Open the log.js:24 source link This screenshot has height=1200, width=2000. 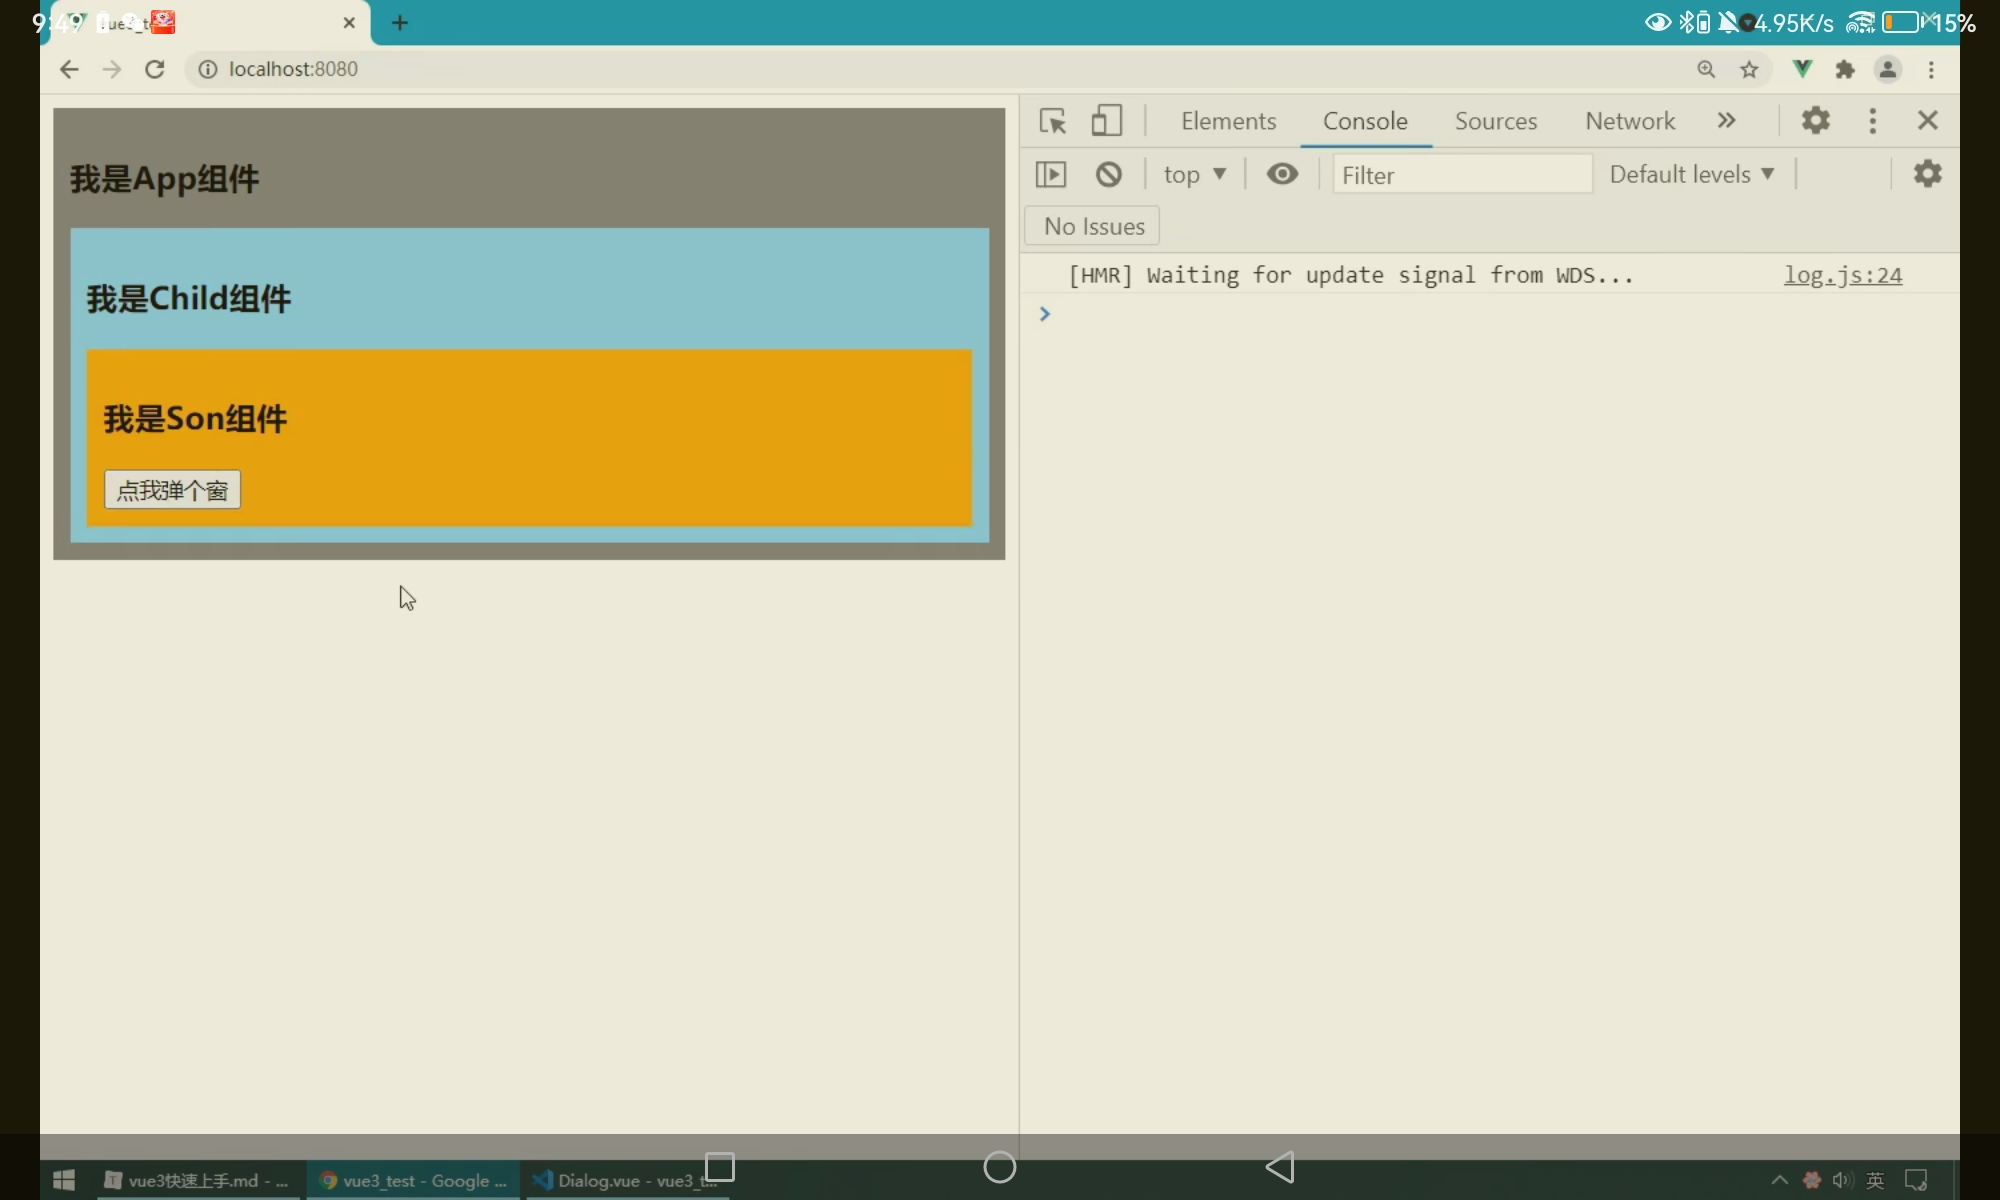tap(1842, 275)
